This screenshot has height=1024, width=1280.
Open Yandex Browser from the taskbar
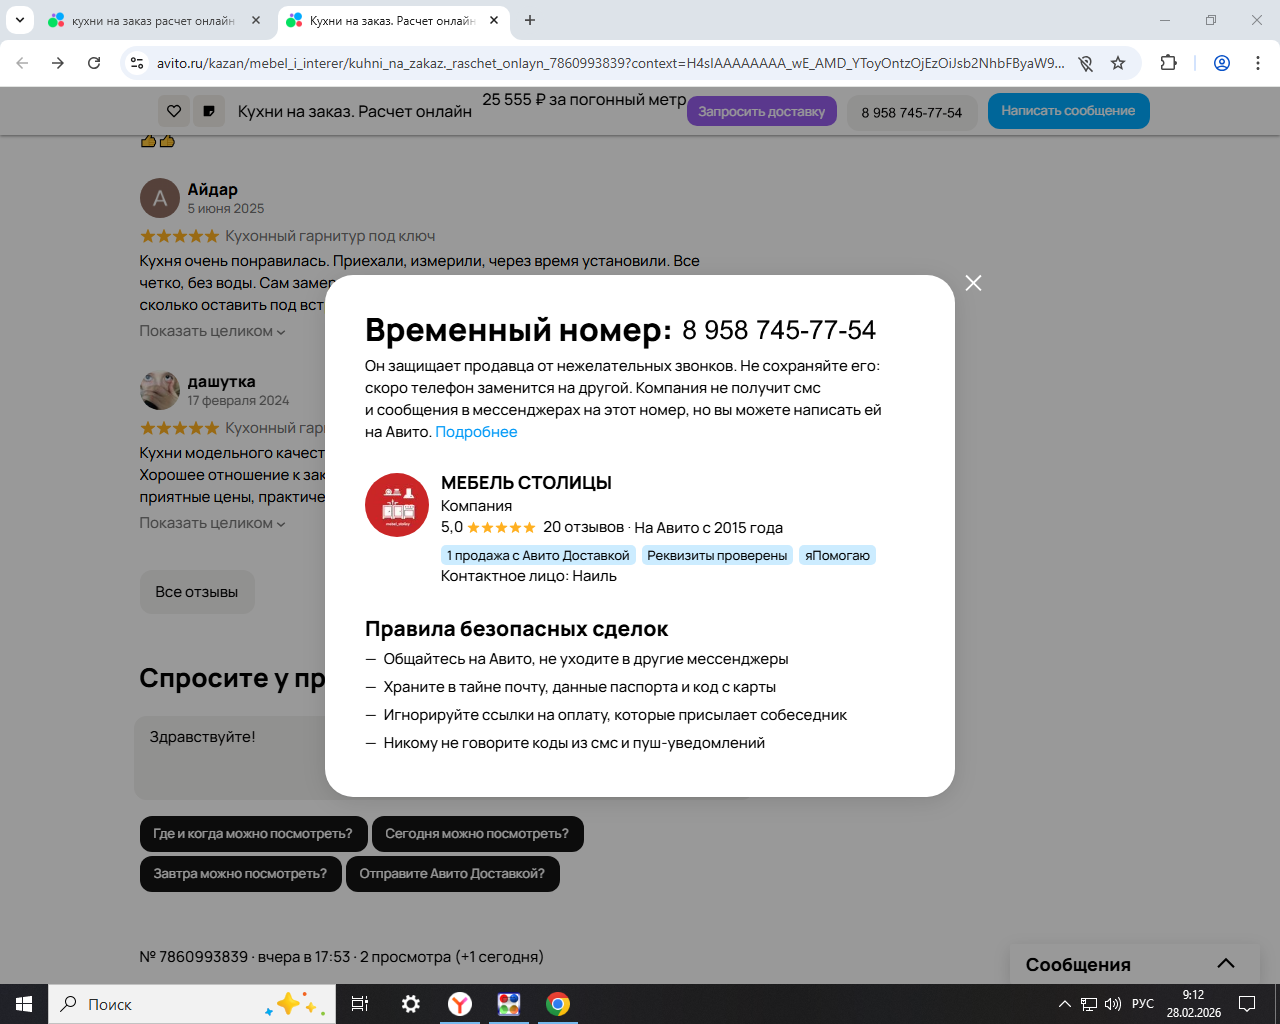460,1004
